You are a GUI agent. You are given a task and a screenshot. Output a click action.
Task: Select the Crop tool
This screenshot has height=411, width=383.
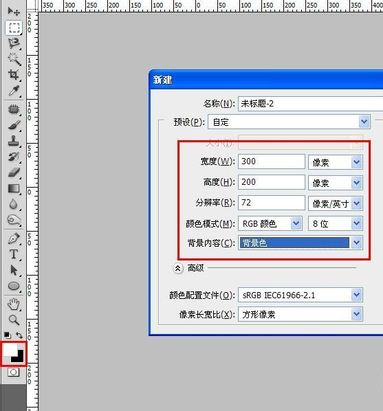tap(14, 75)
